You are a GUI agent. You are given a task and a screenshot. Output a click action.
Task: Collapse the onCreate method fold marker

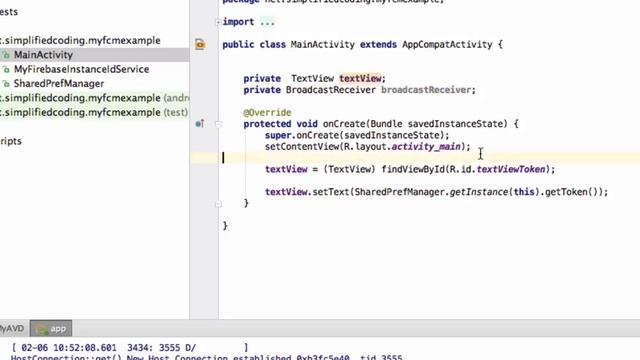click(x=218, y=124)
